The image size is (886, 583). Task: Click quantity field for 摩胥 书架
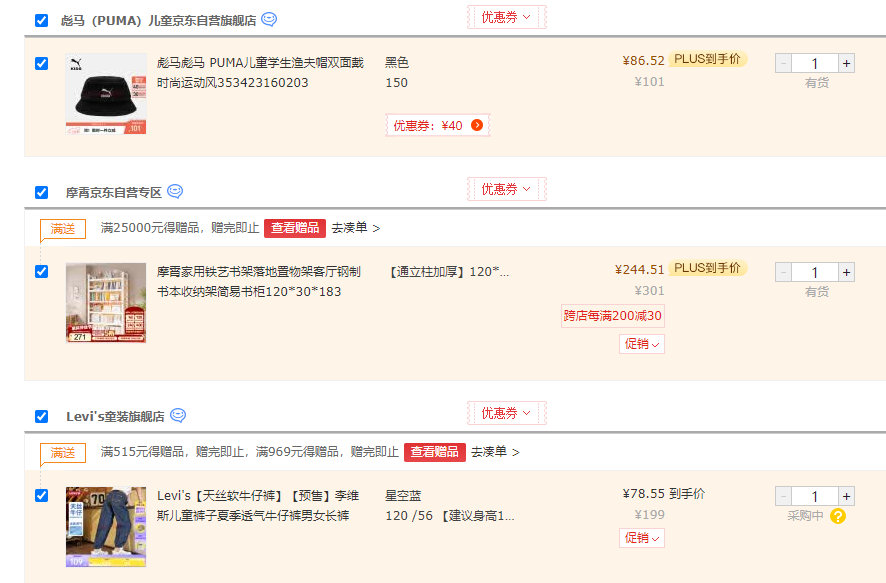(x=815, y=272)
